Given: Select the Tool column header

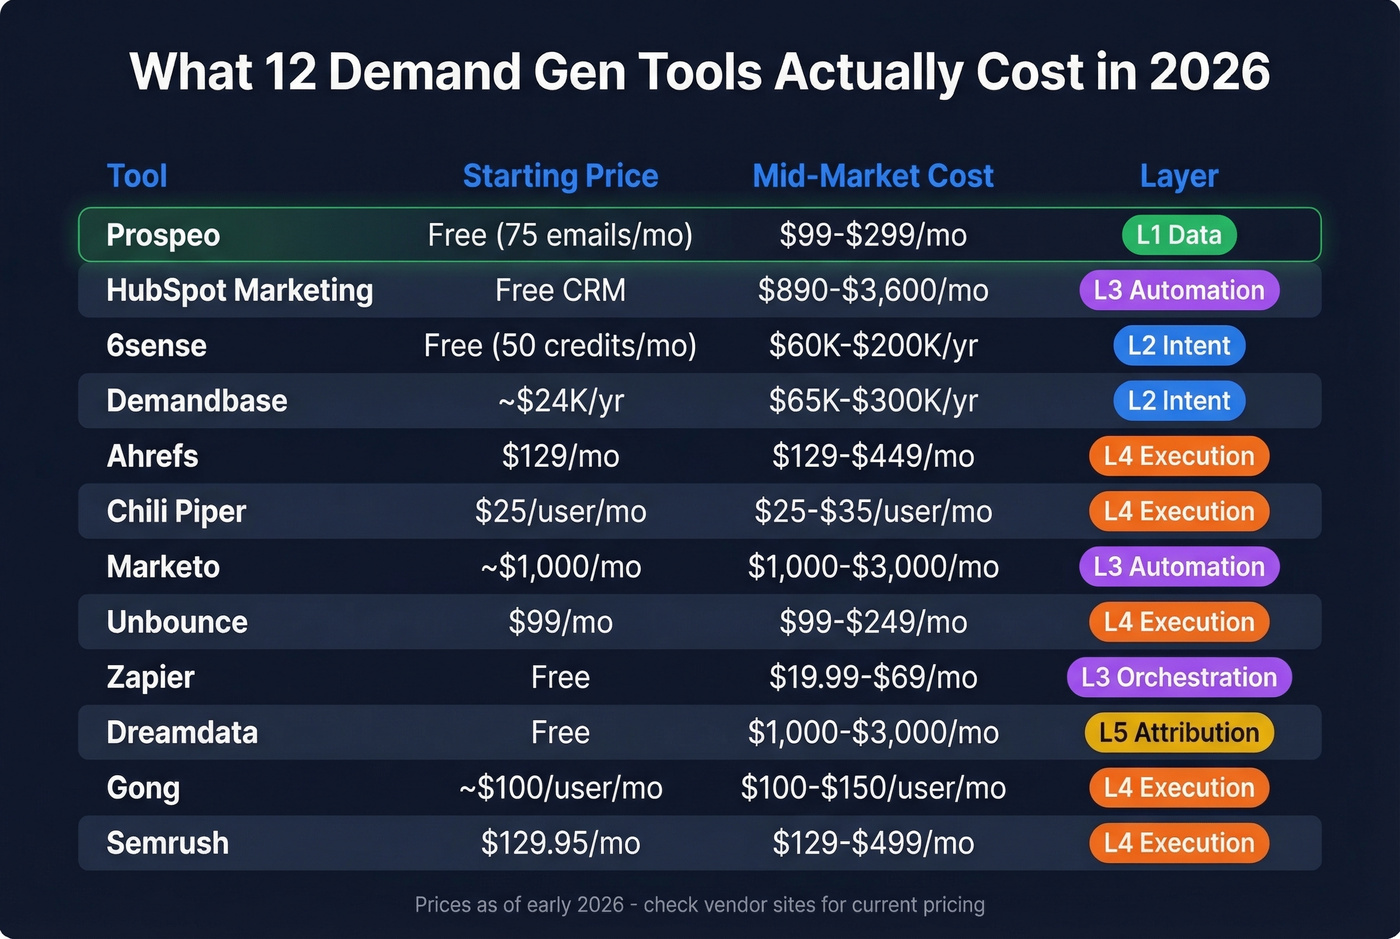Looking at the screenshot, I should [x=137, y=175].
